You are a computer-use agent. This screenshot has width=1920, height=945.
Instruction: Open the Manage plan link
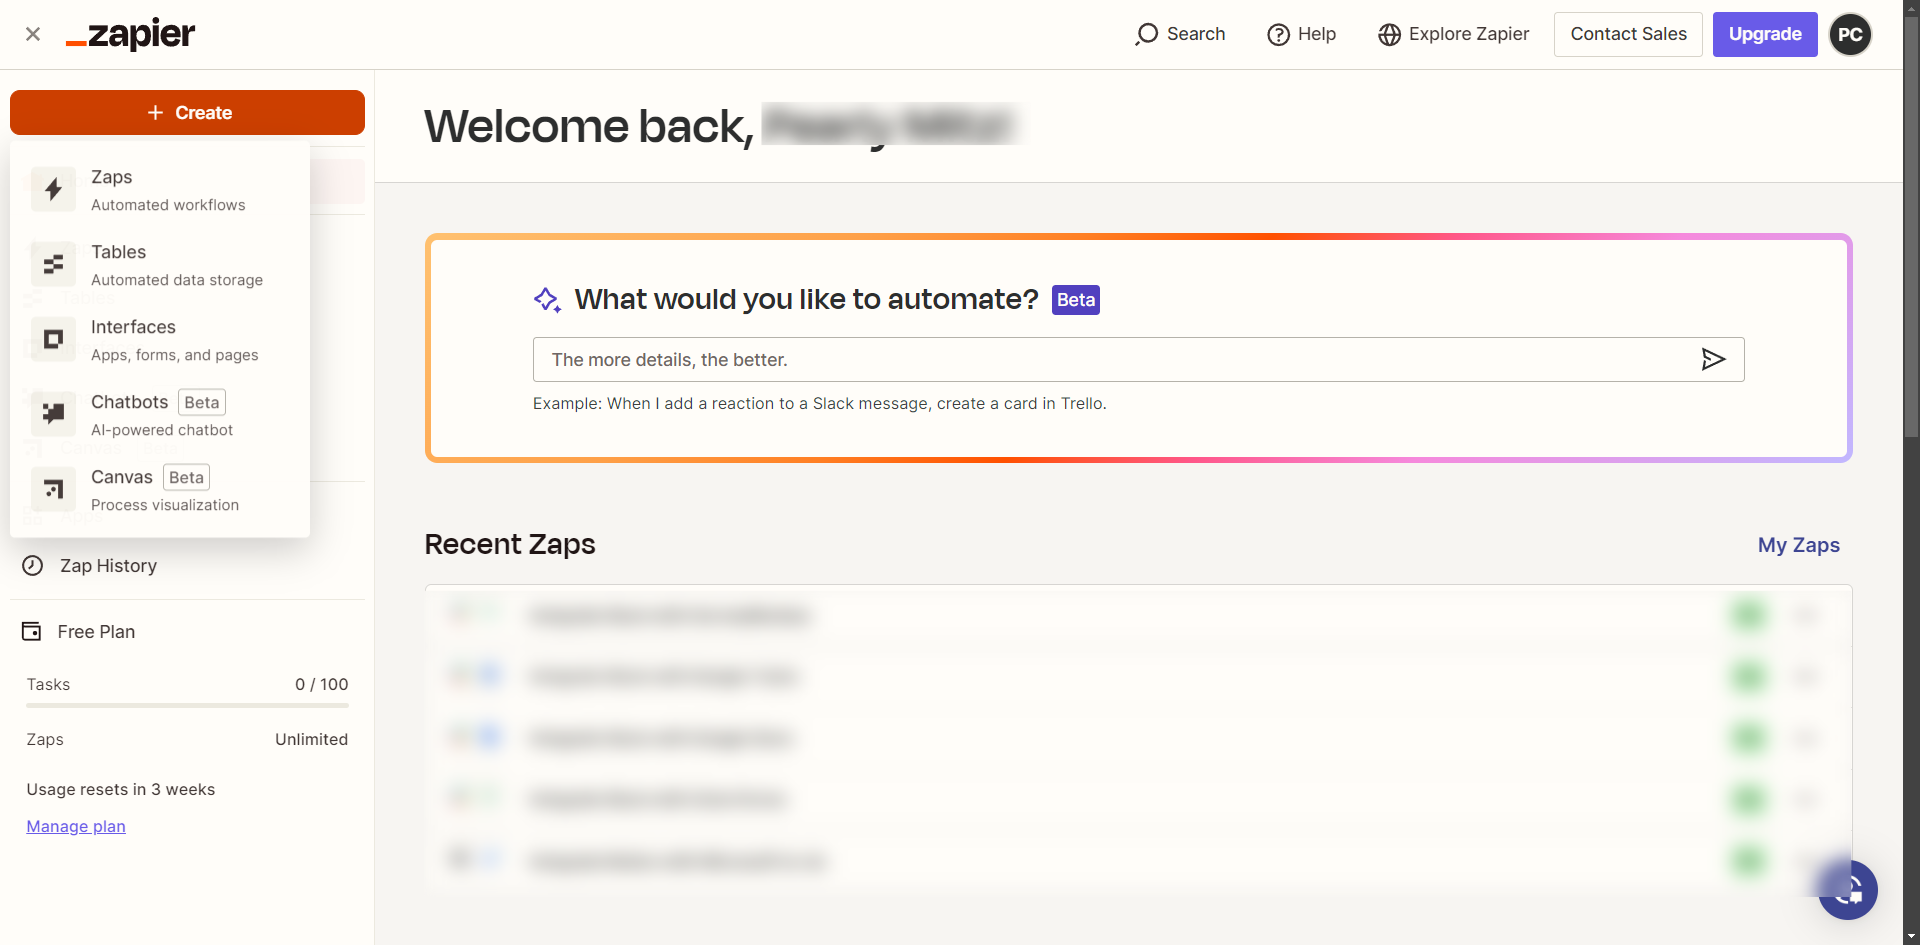[76, 826]
